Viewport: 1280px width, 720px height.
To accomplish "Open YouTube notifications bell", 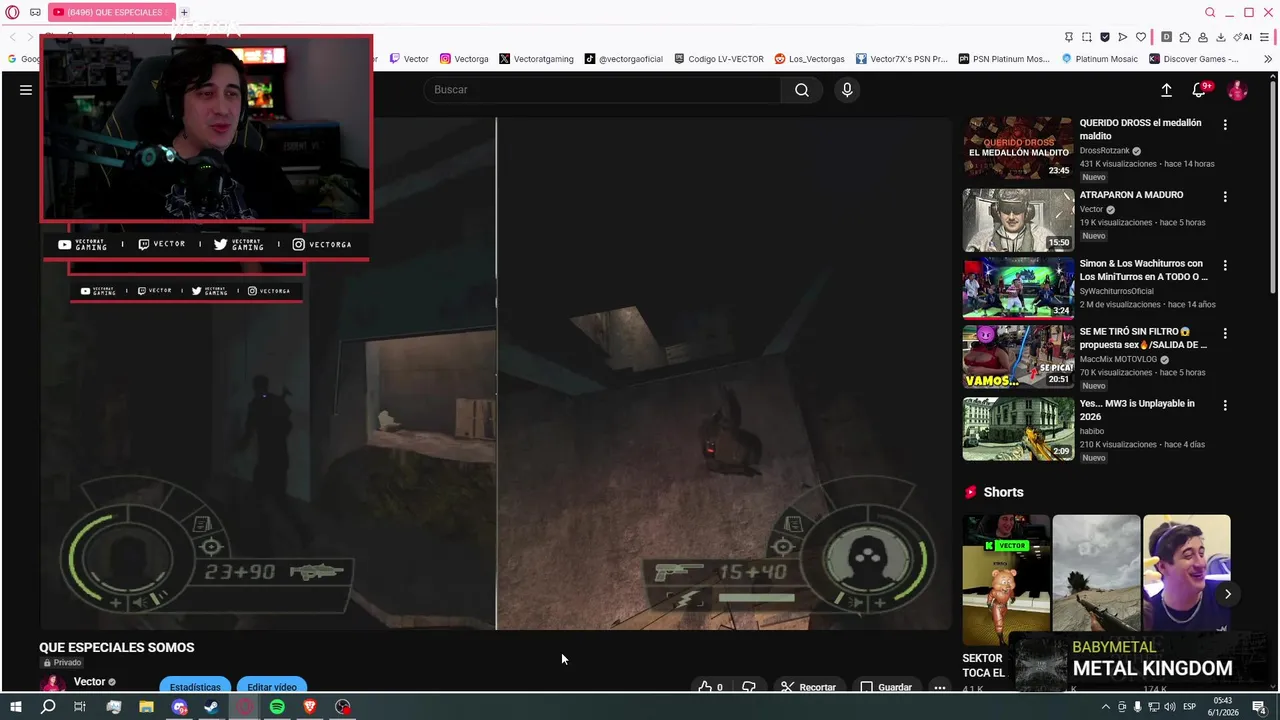I will (1199, 90).
